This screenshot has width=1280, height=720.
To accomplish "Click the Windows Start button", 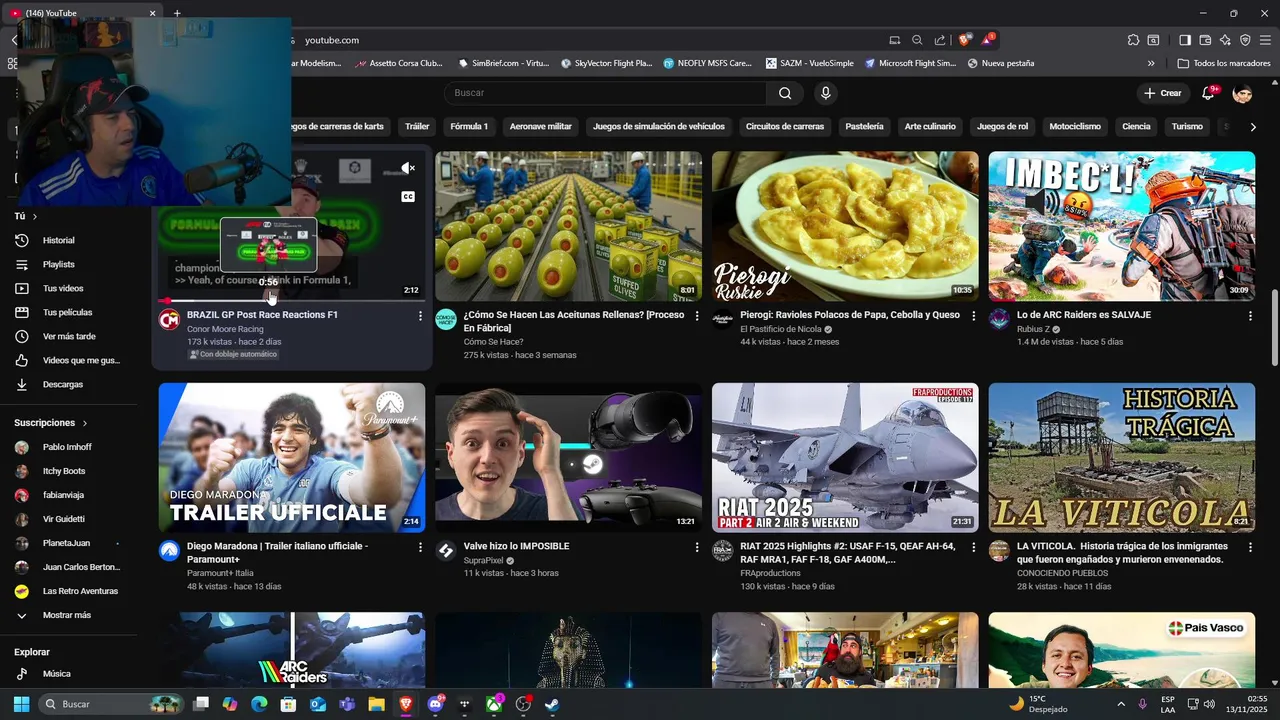I will pyautogui.click(x=21, y=704).
